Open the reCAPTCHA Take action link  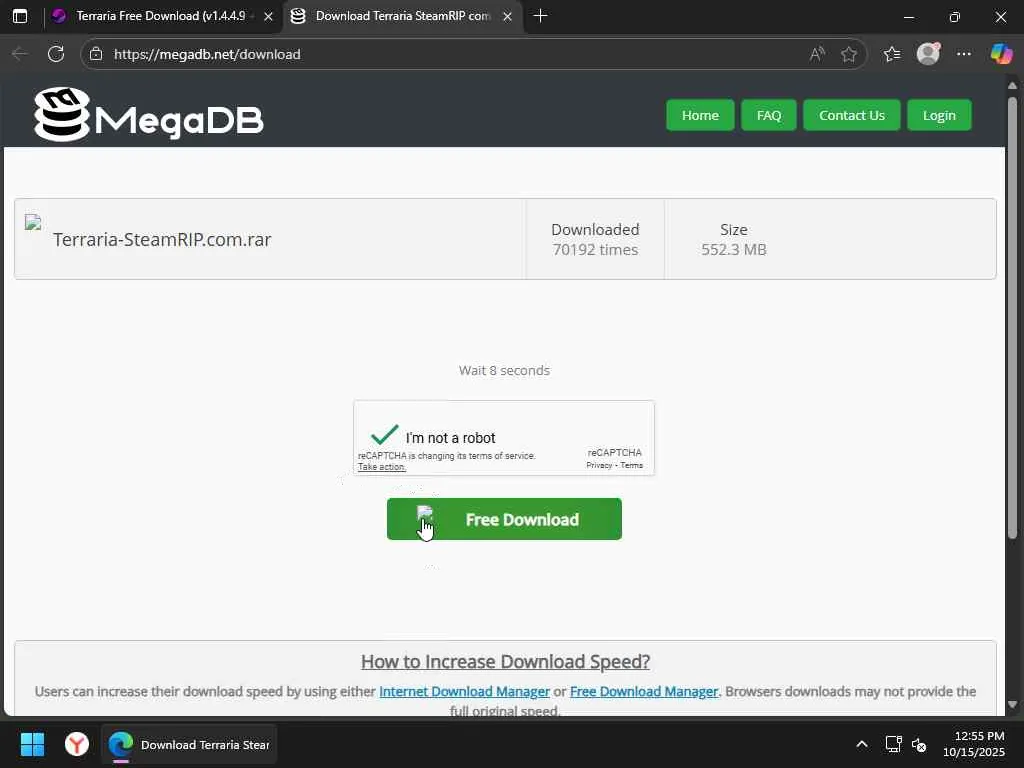click(382, 467)
